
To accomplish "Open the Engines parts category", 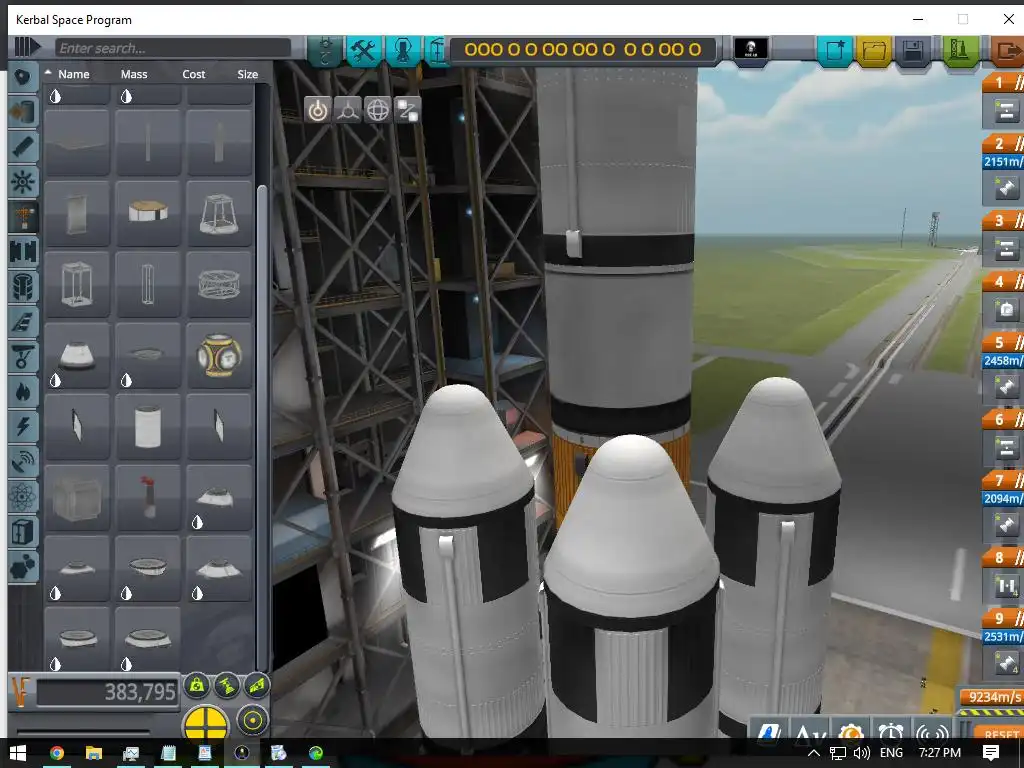I will [24, 147].
